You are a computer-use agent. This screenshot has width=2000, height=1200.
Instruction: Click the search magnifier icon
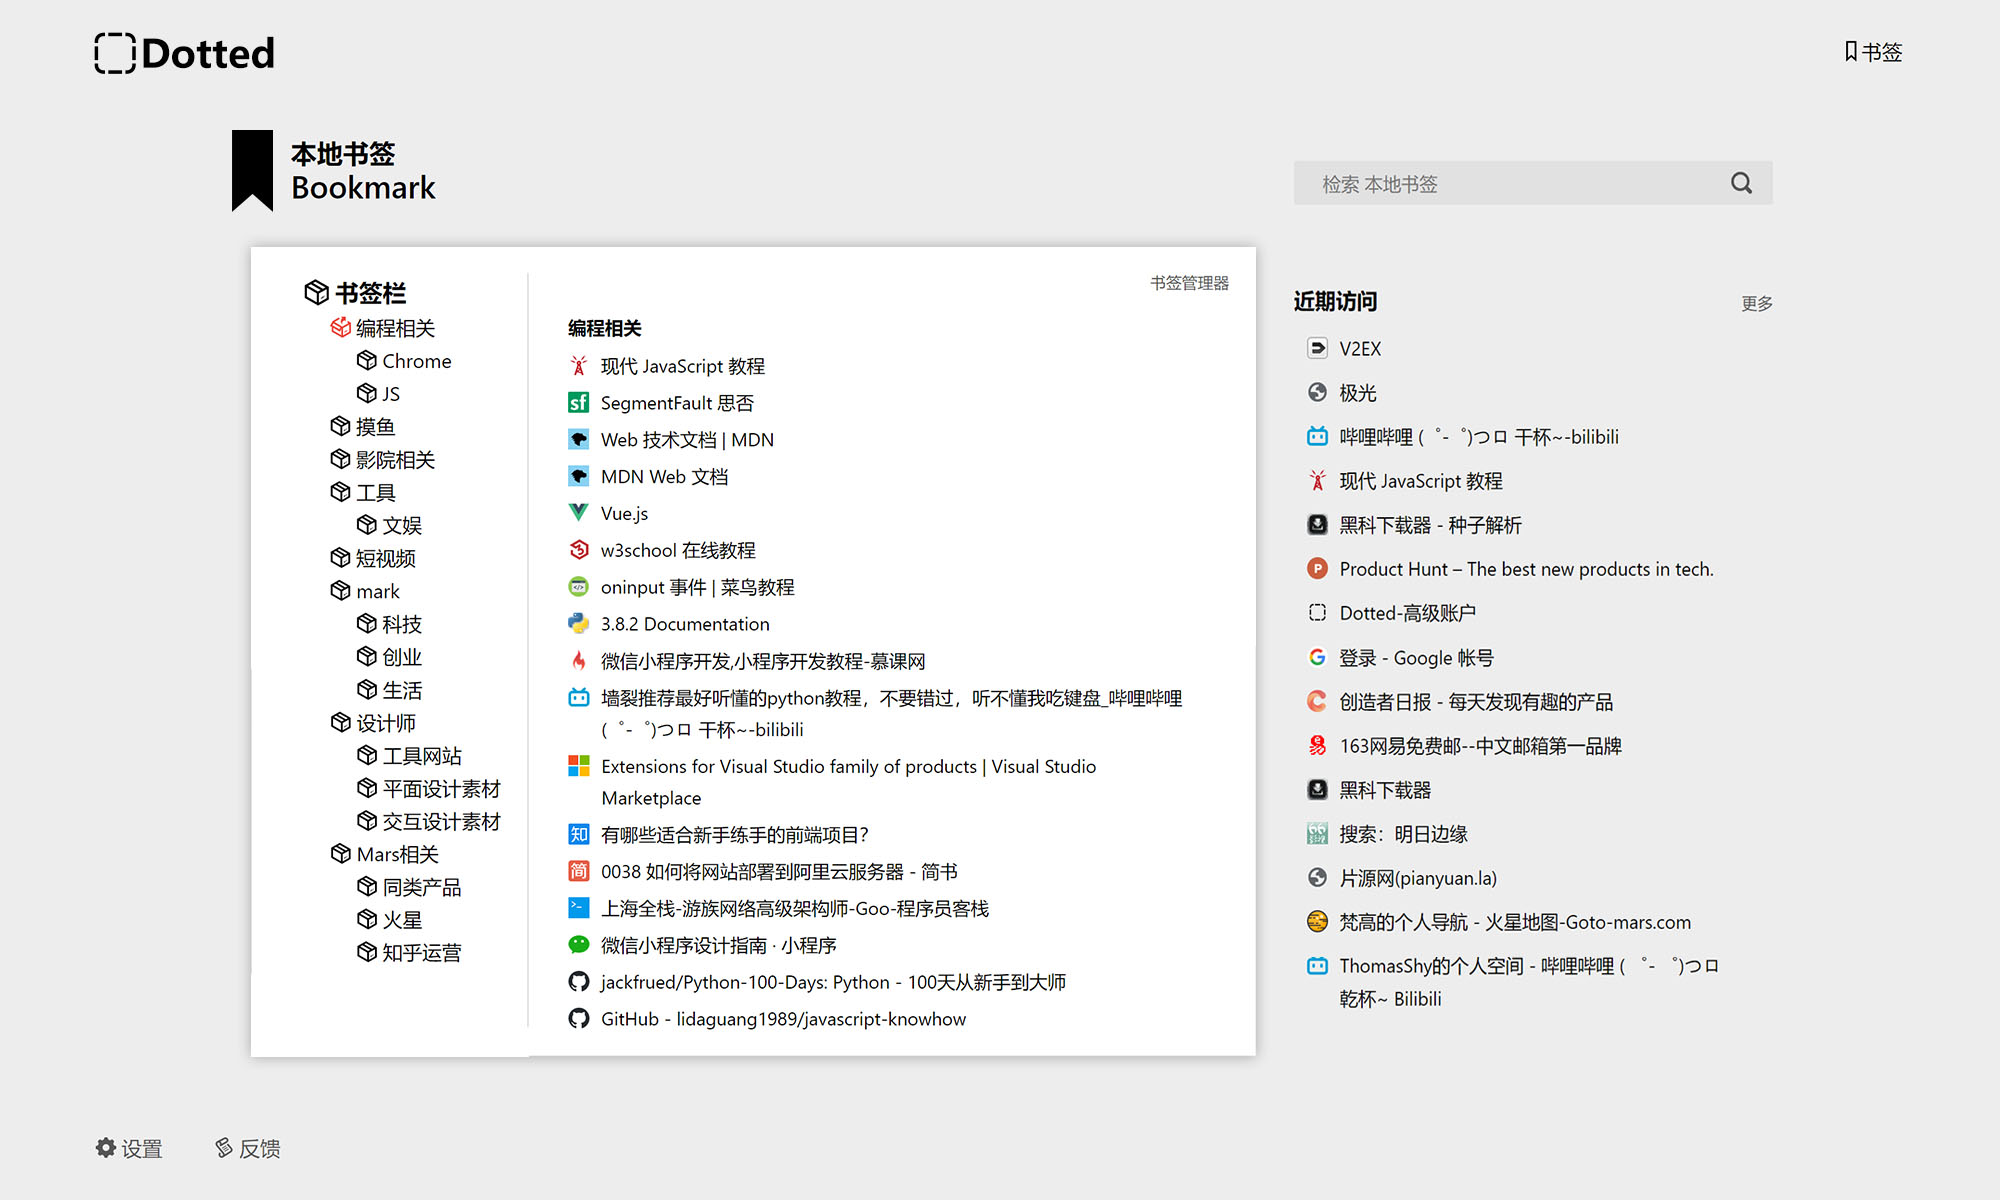[x=1741, y=183]
